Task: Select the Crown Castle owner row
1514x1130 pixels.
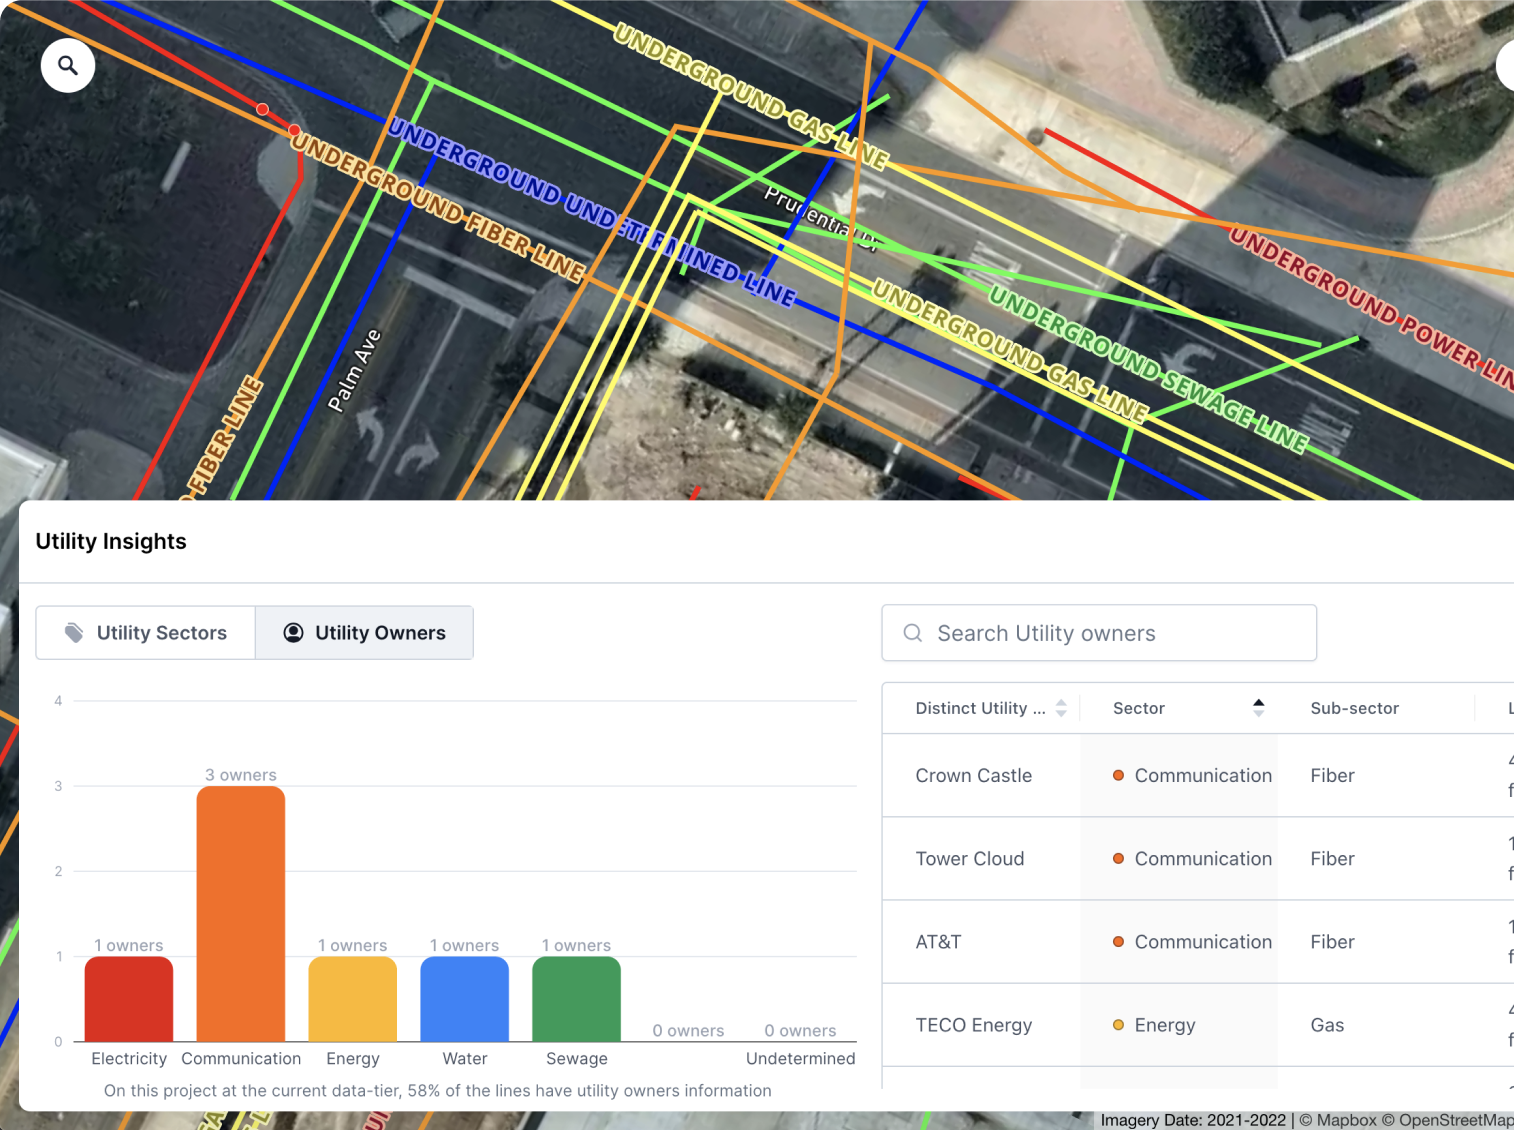Action: 1198,776
